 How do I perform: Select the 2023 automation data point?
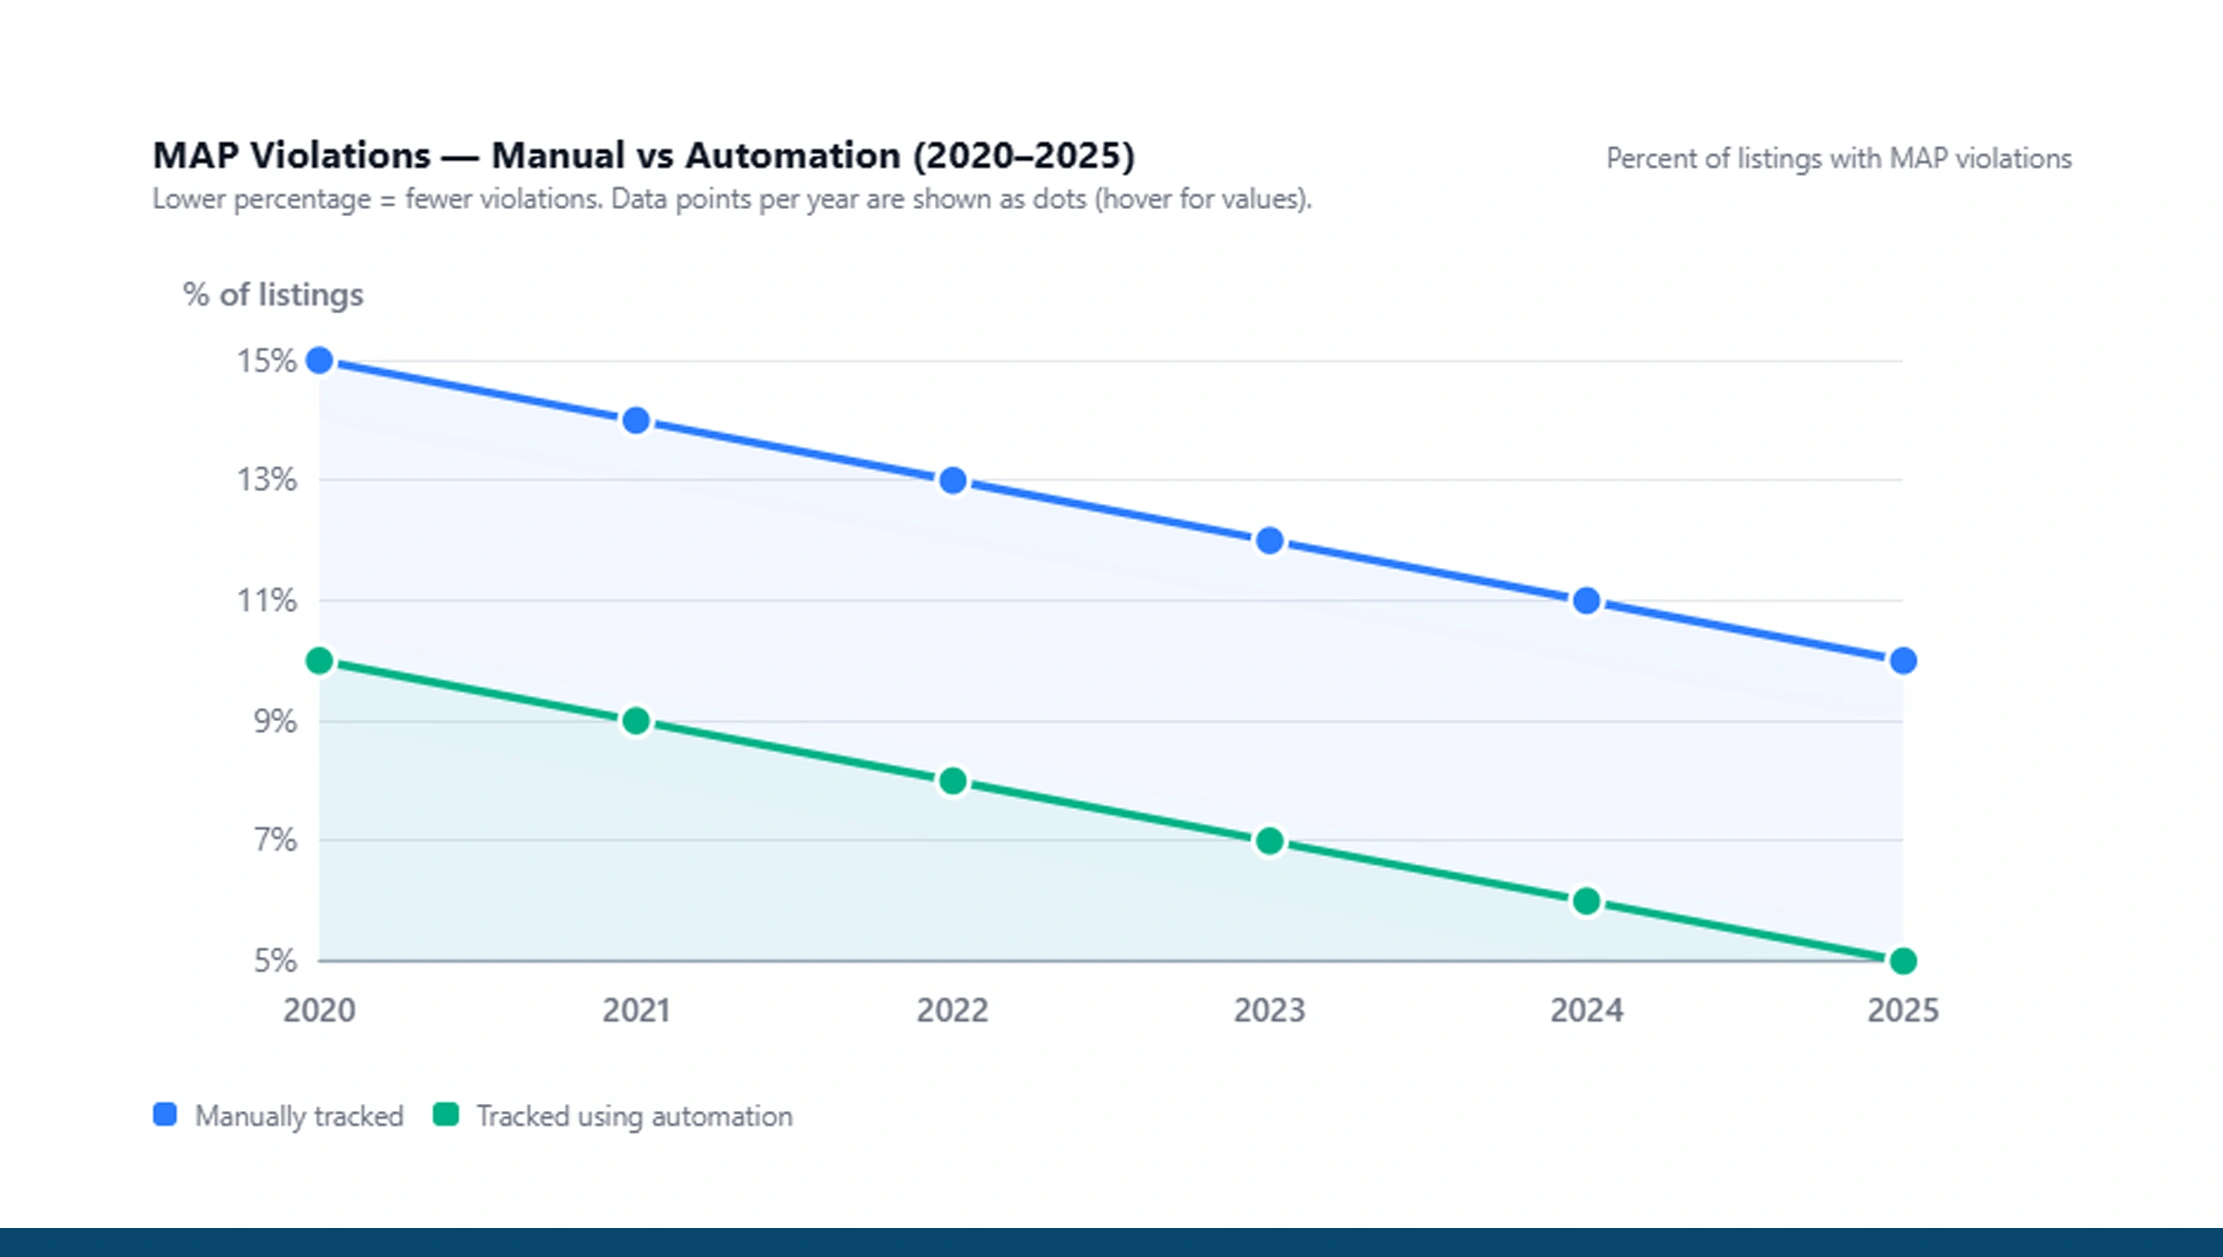1270,841
